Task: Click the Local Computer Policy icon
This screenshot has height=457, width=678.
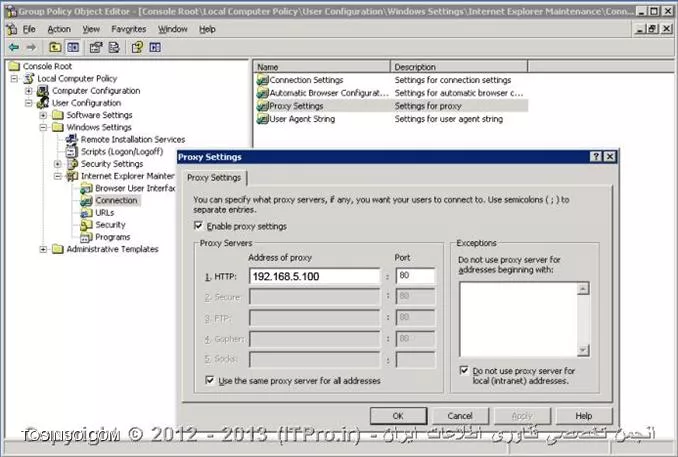Action: (x=29, y=78)
